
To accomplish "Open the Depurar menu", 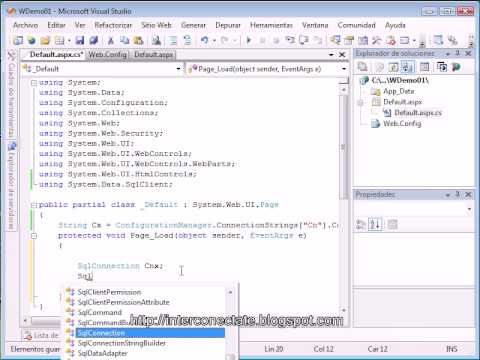I will tap(228, 25).
